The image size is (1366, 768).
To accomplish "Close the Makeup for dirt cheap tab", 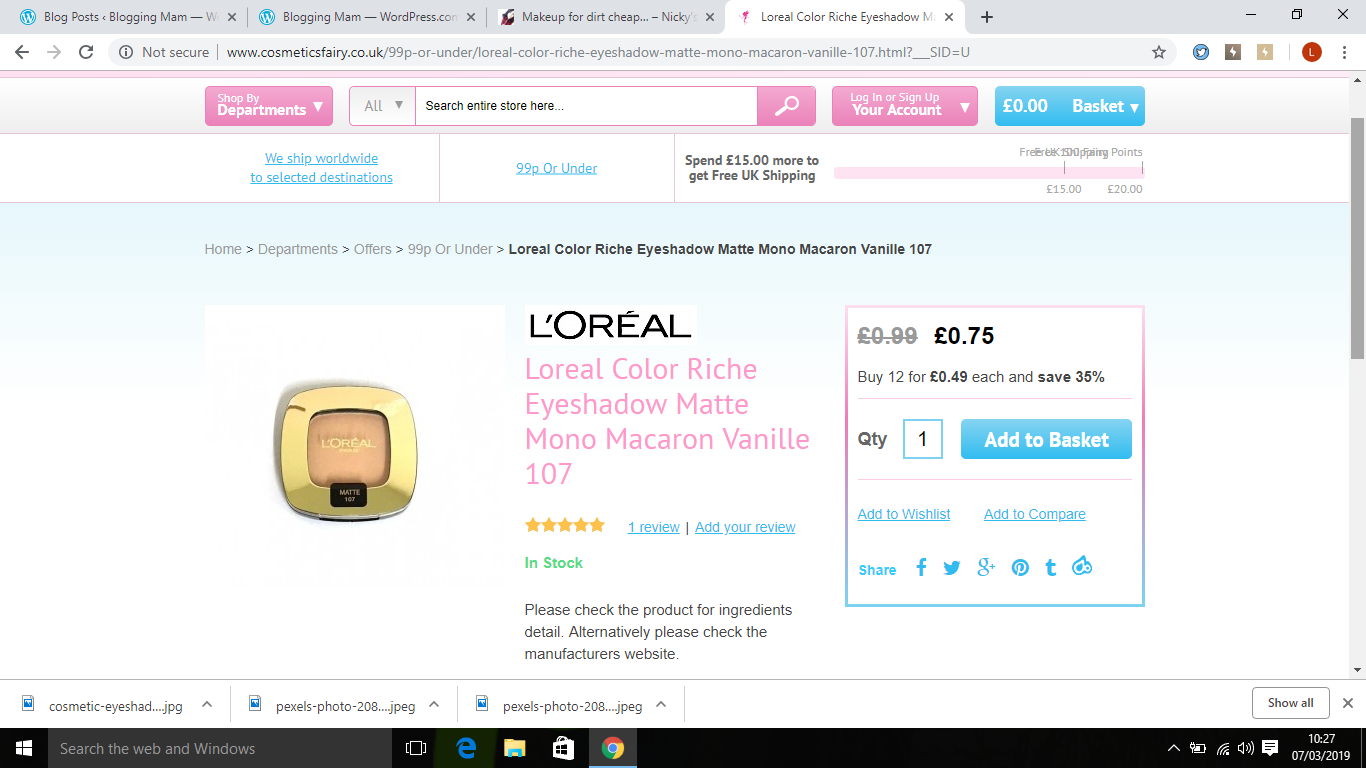I will point(709,17).
